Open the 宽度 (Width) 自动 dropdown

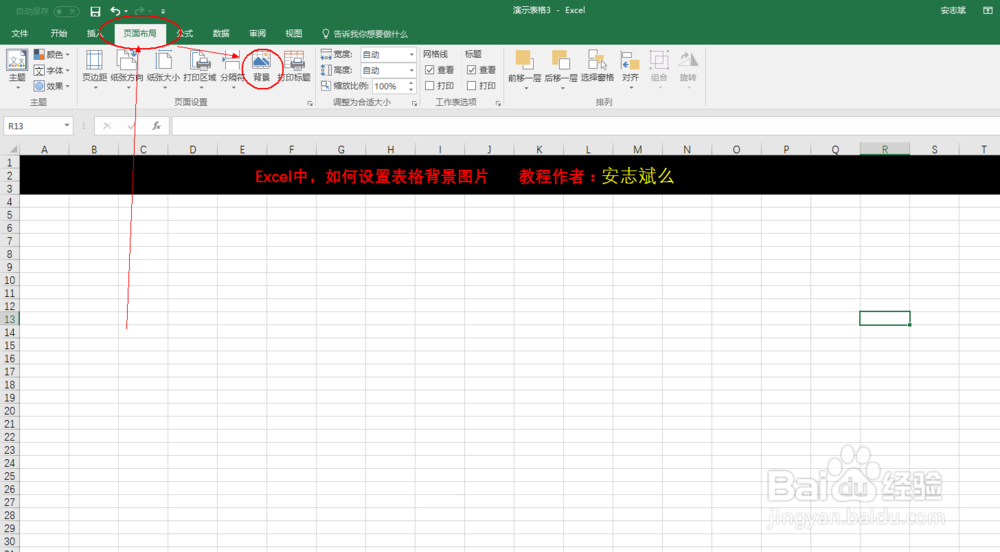411,55
